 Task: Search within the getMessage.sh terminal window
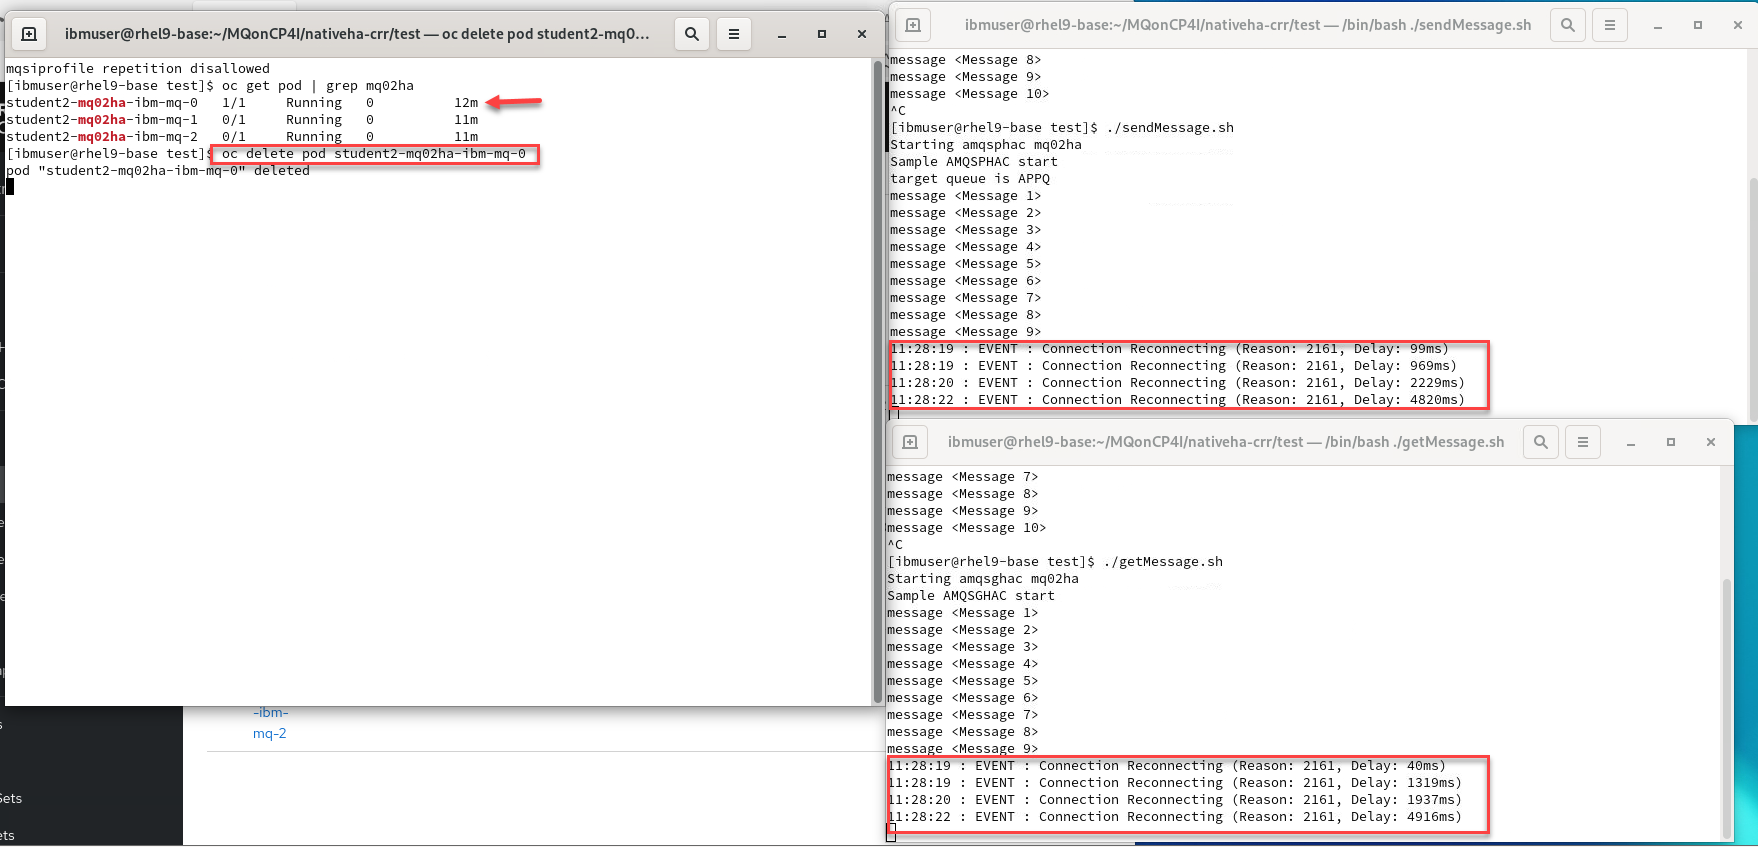click(1540, 442)
